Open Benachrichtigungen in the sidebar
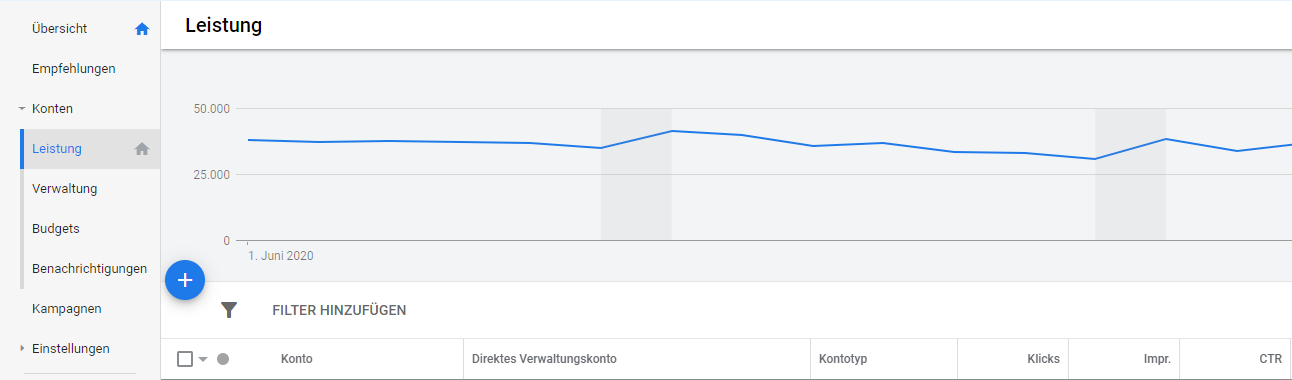 [90, 269]
